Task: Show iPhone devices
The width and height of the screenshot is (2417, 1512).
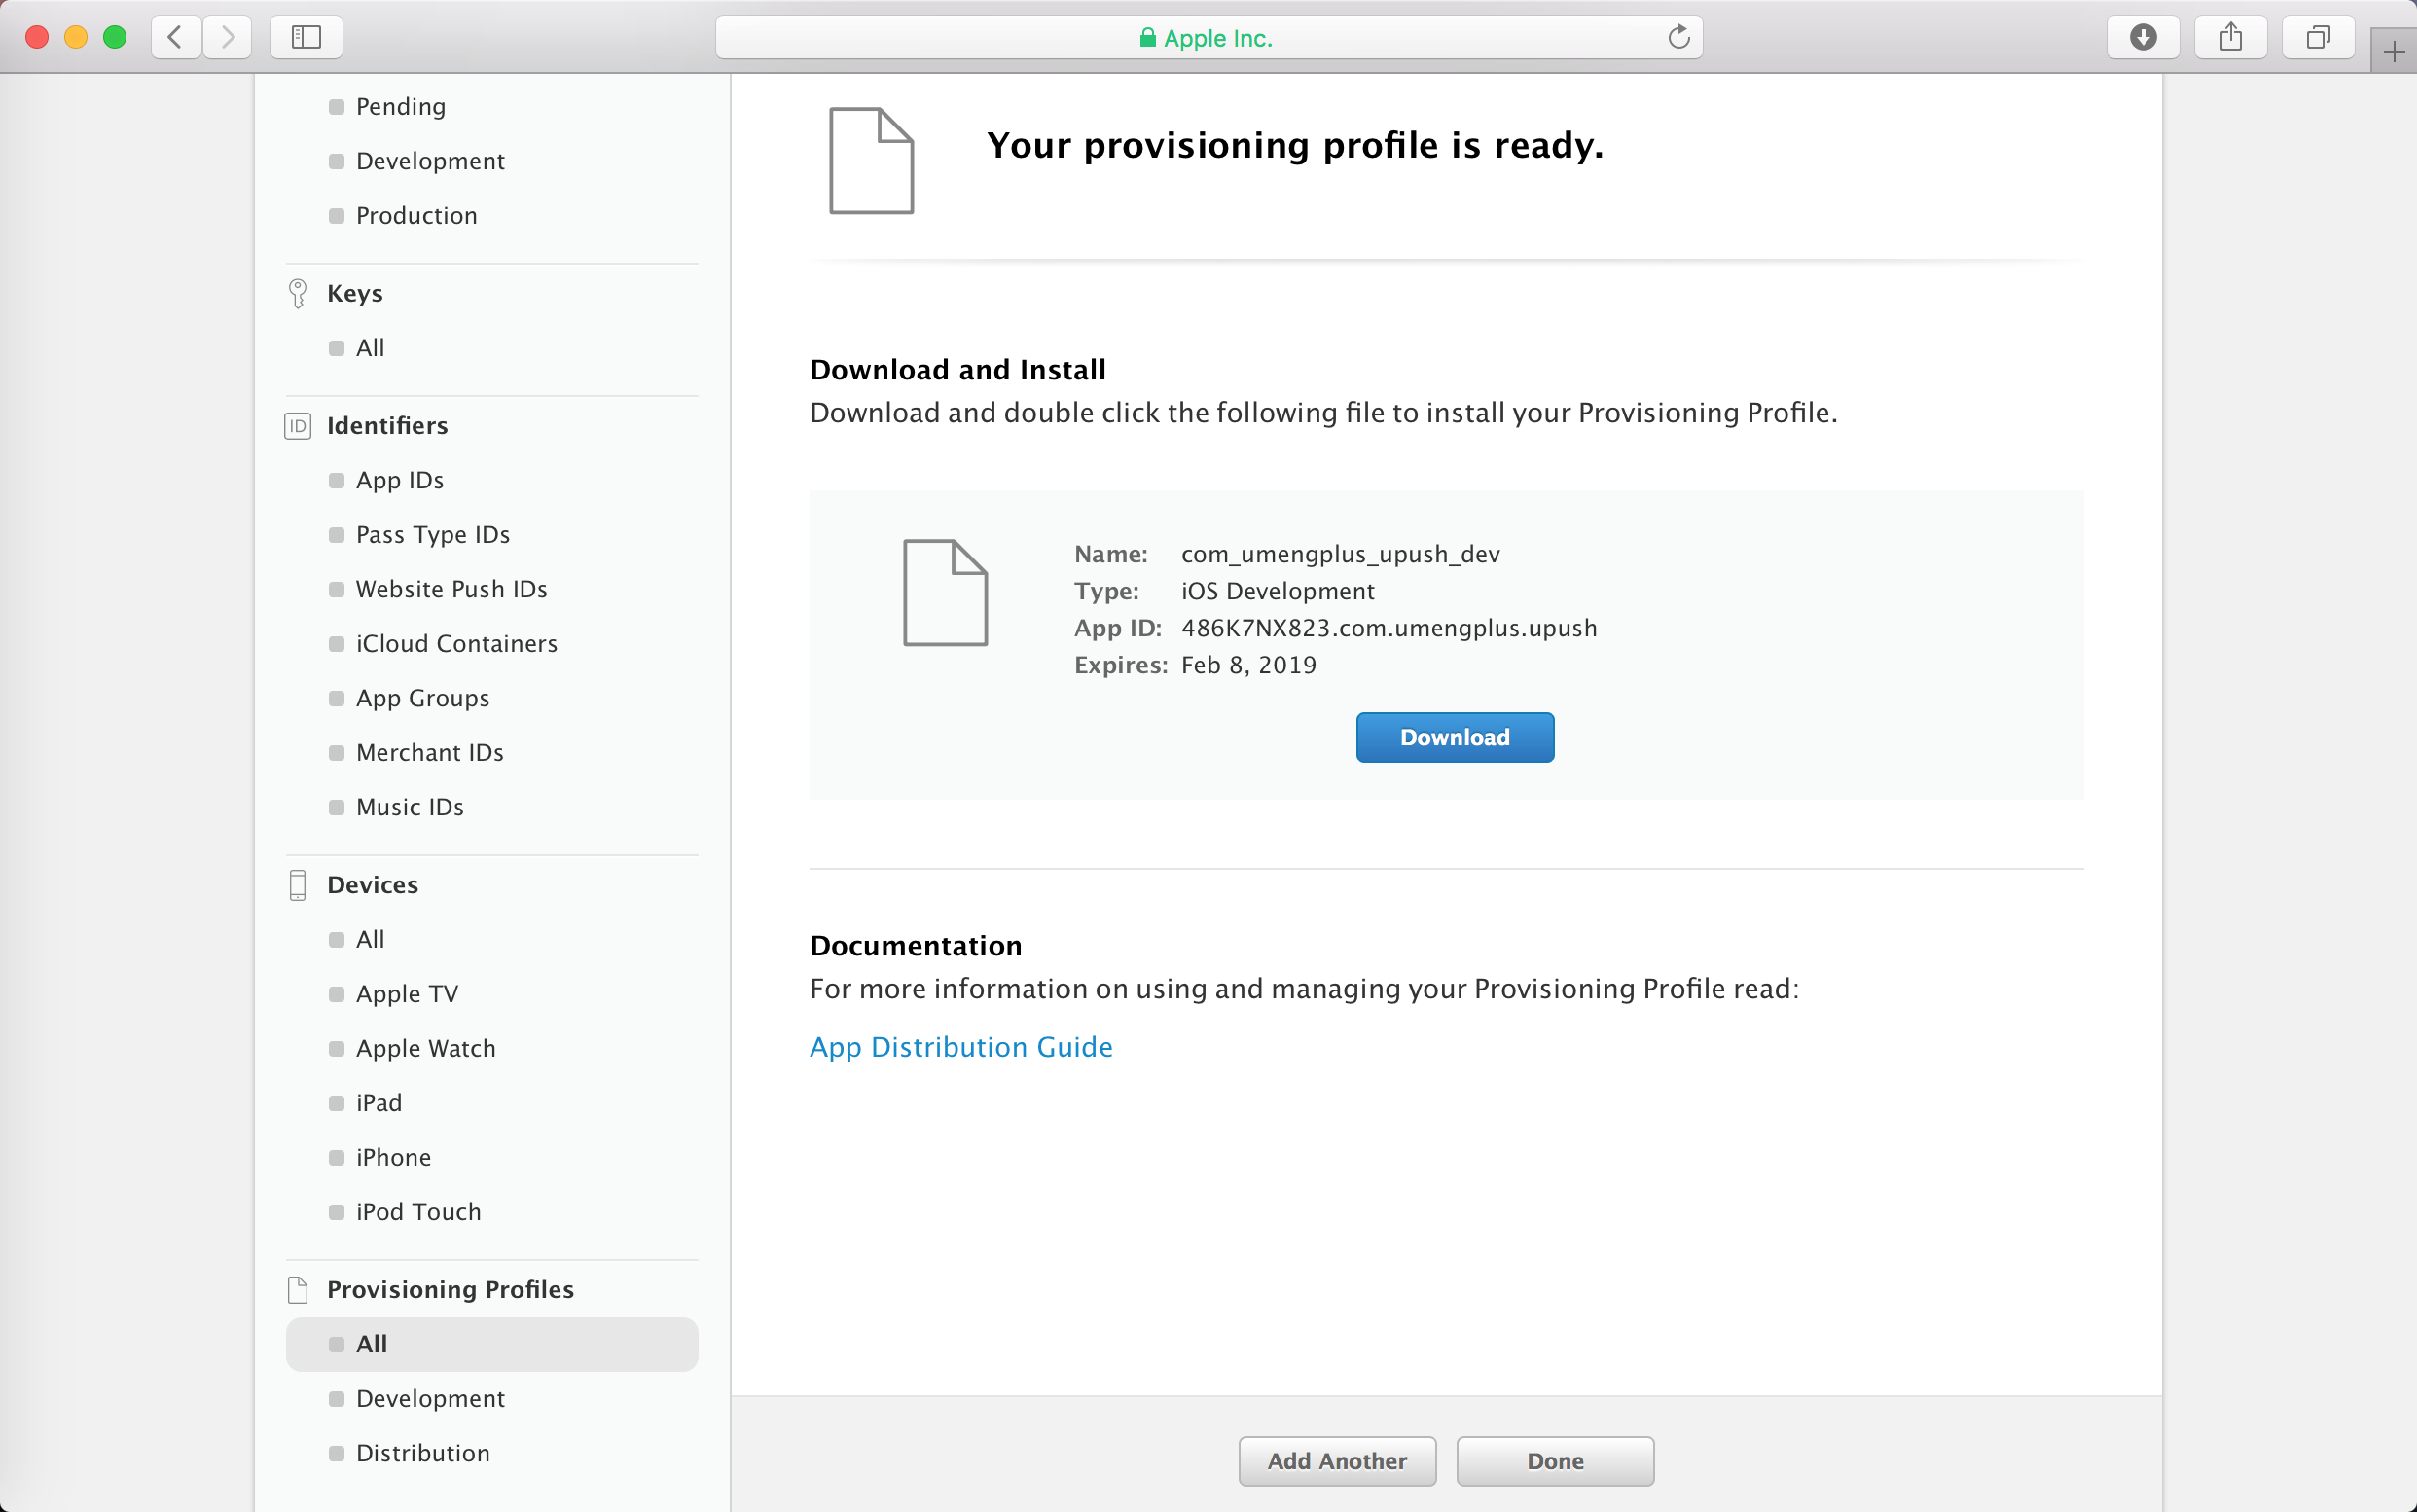Action: click(393, 1157)
